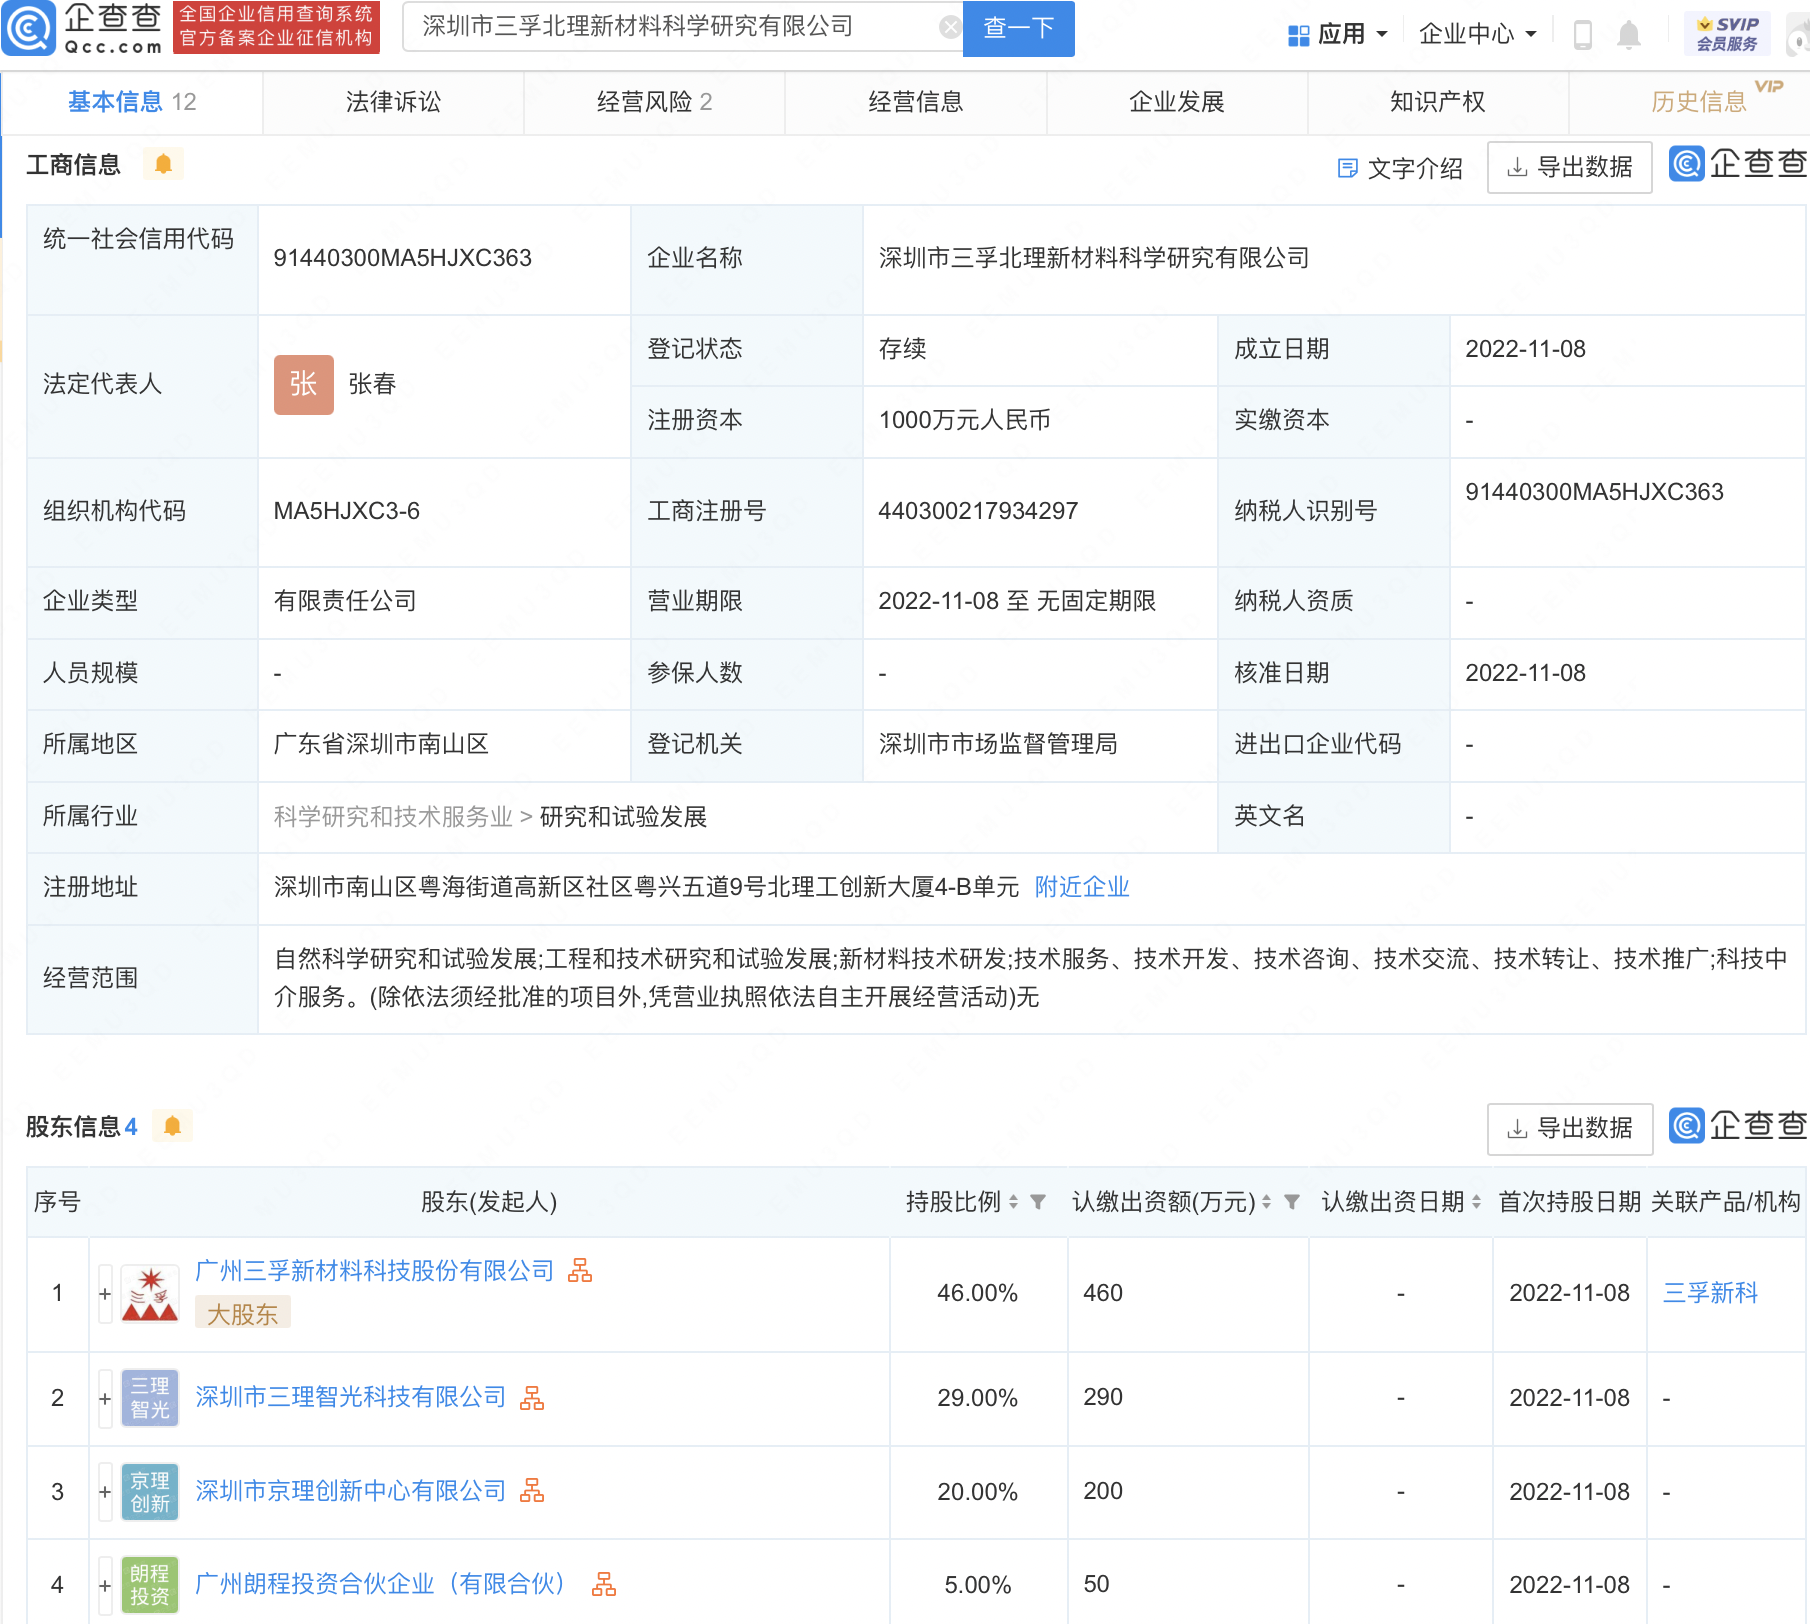Click the bell icon beside 股东信息
1810x1624 pixels.
tap(172, 1126)
